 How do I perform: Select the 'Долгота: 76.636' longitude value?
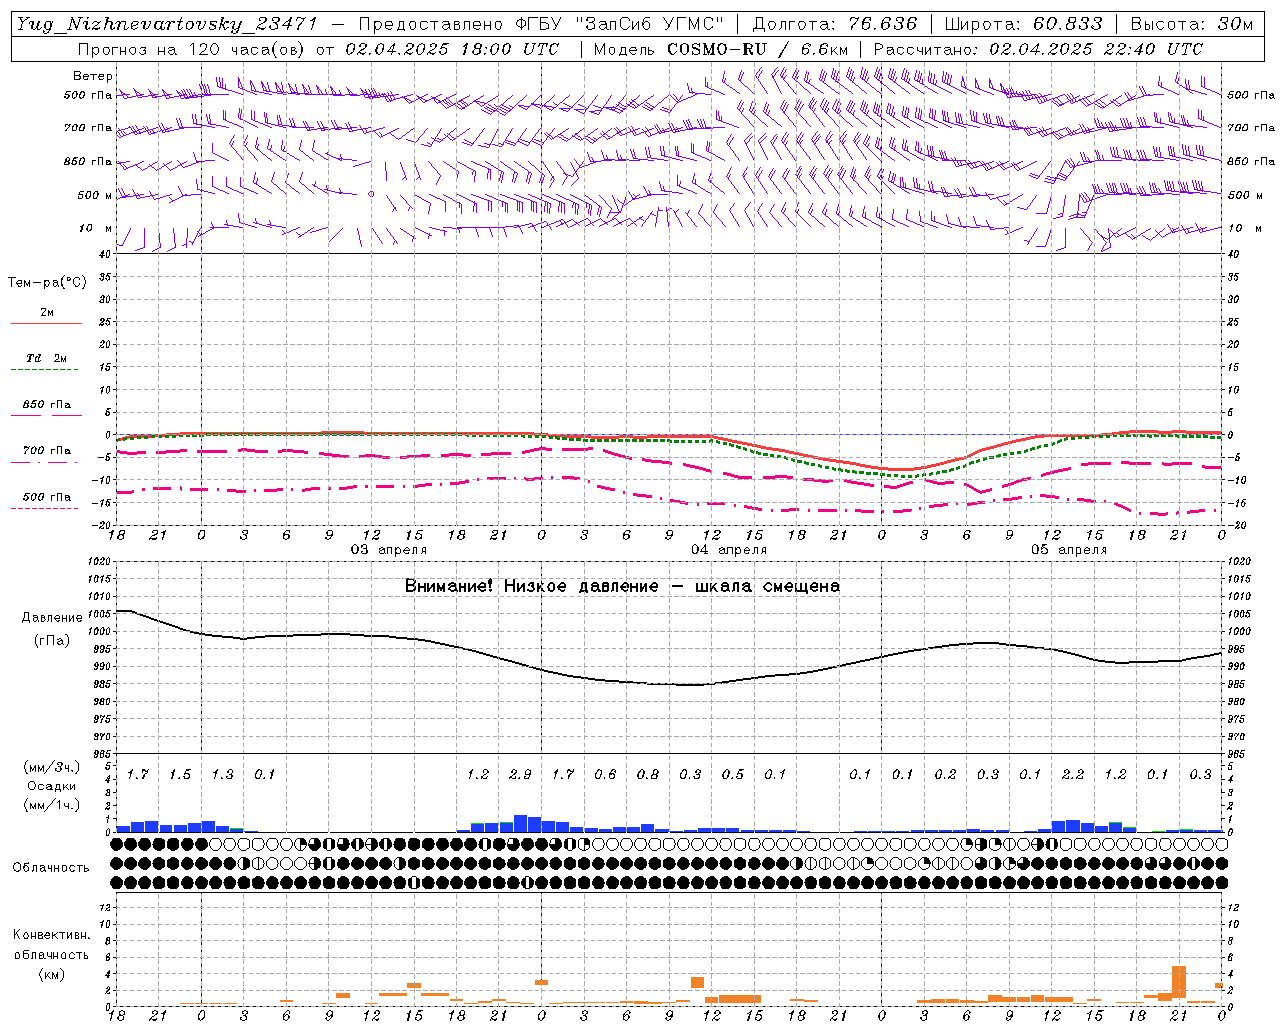[834, 24]
